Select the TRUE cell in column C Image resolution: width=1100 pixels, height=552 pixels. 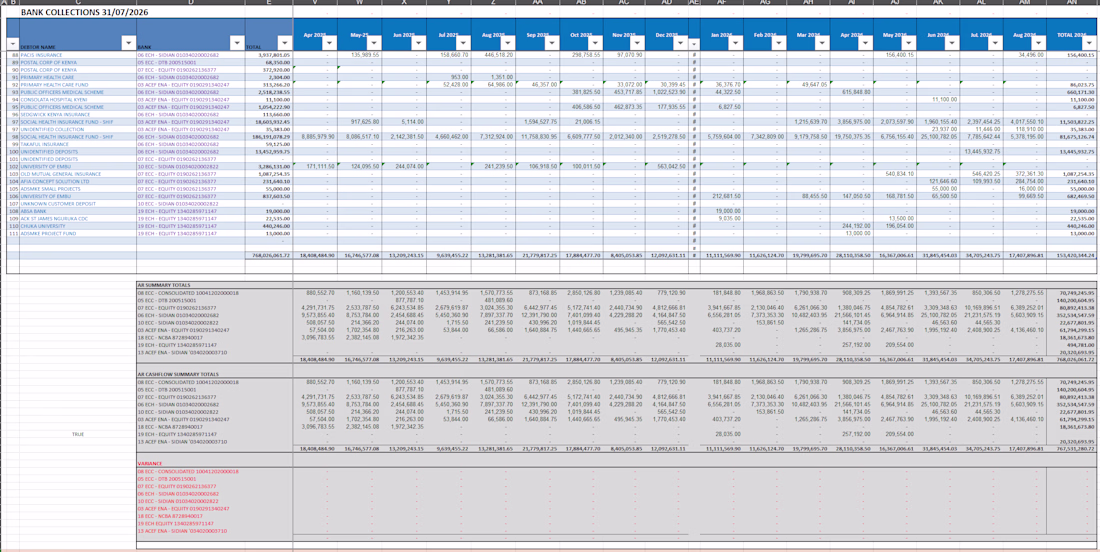pos(78,434)
